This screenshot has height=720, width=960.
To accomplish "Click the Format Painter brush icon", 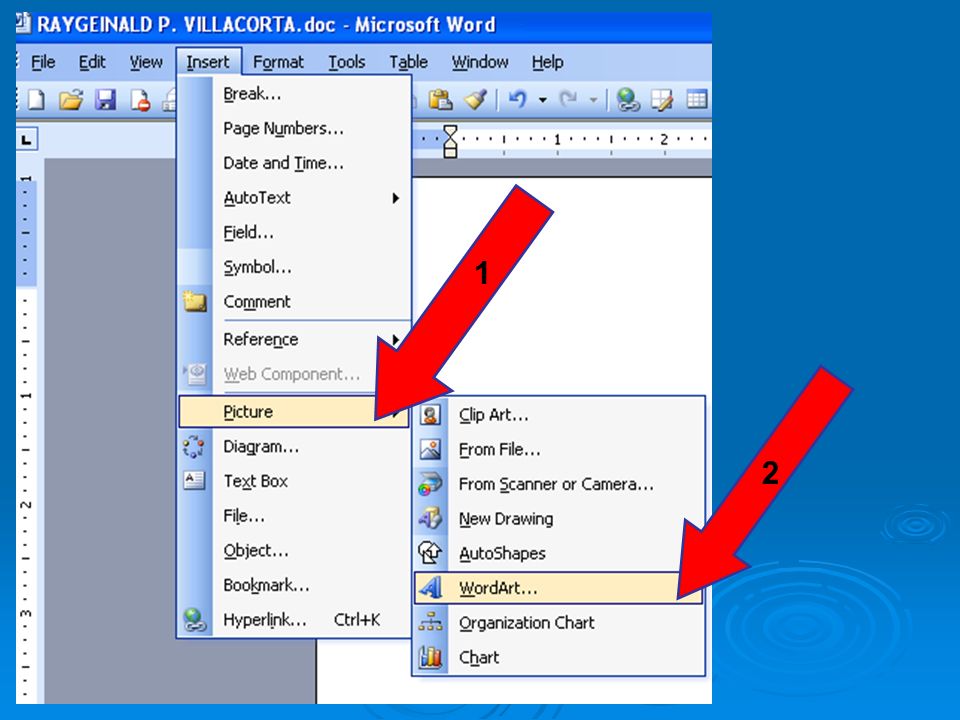I will 475,99.
